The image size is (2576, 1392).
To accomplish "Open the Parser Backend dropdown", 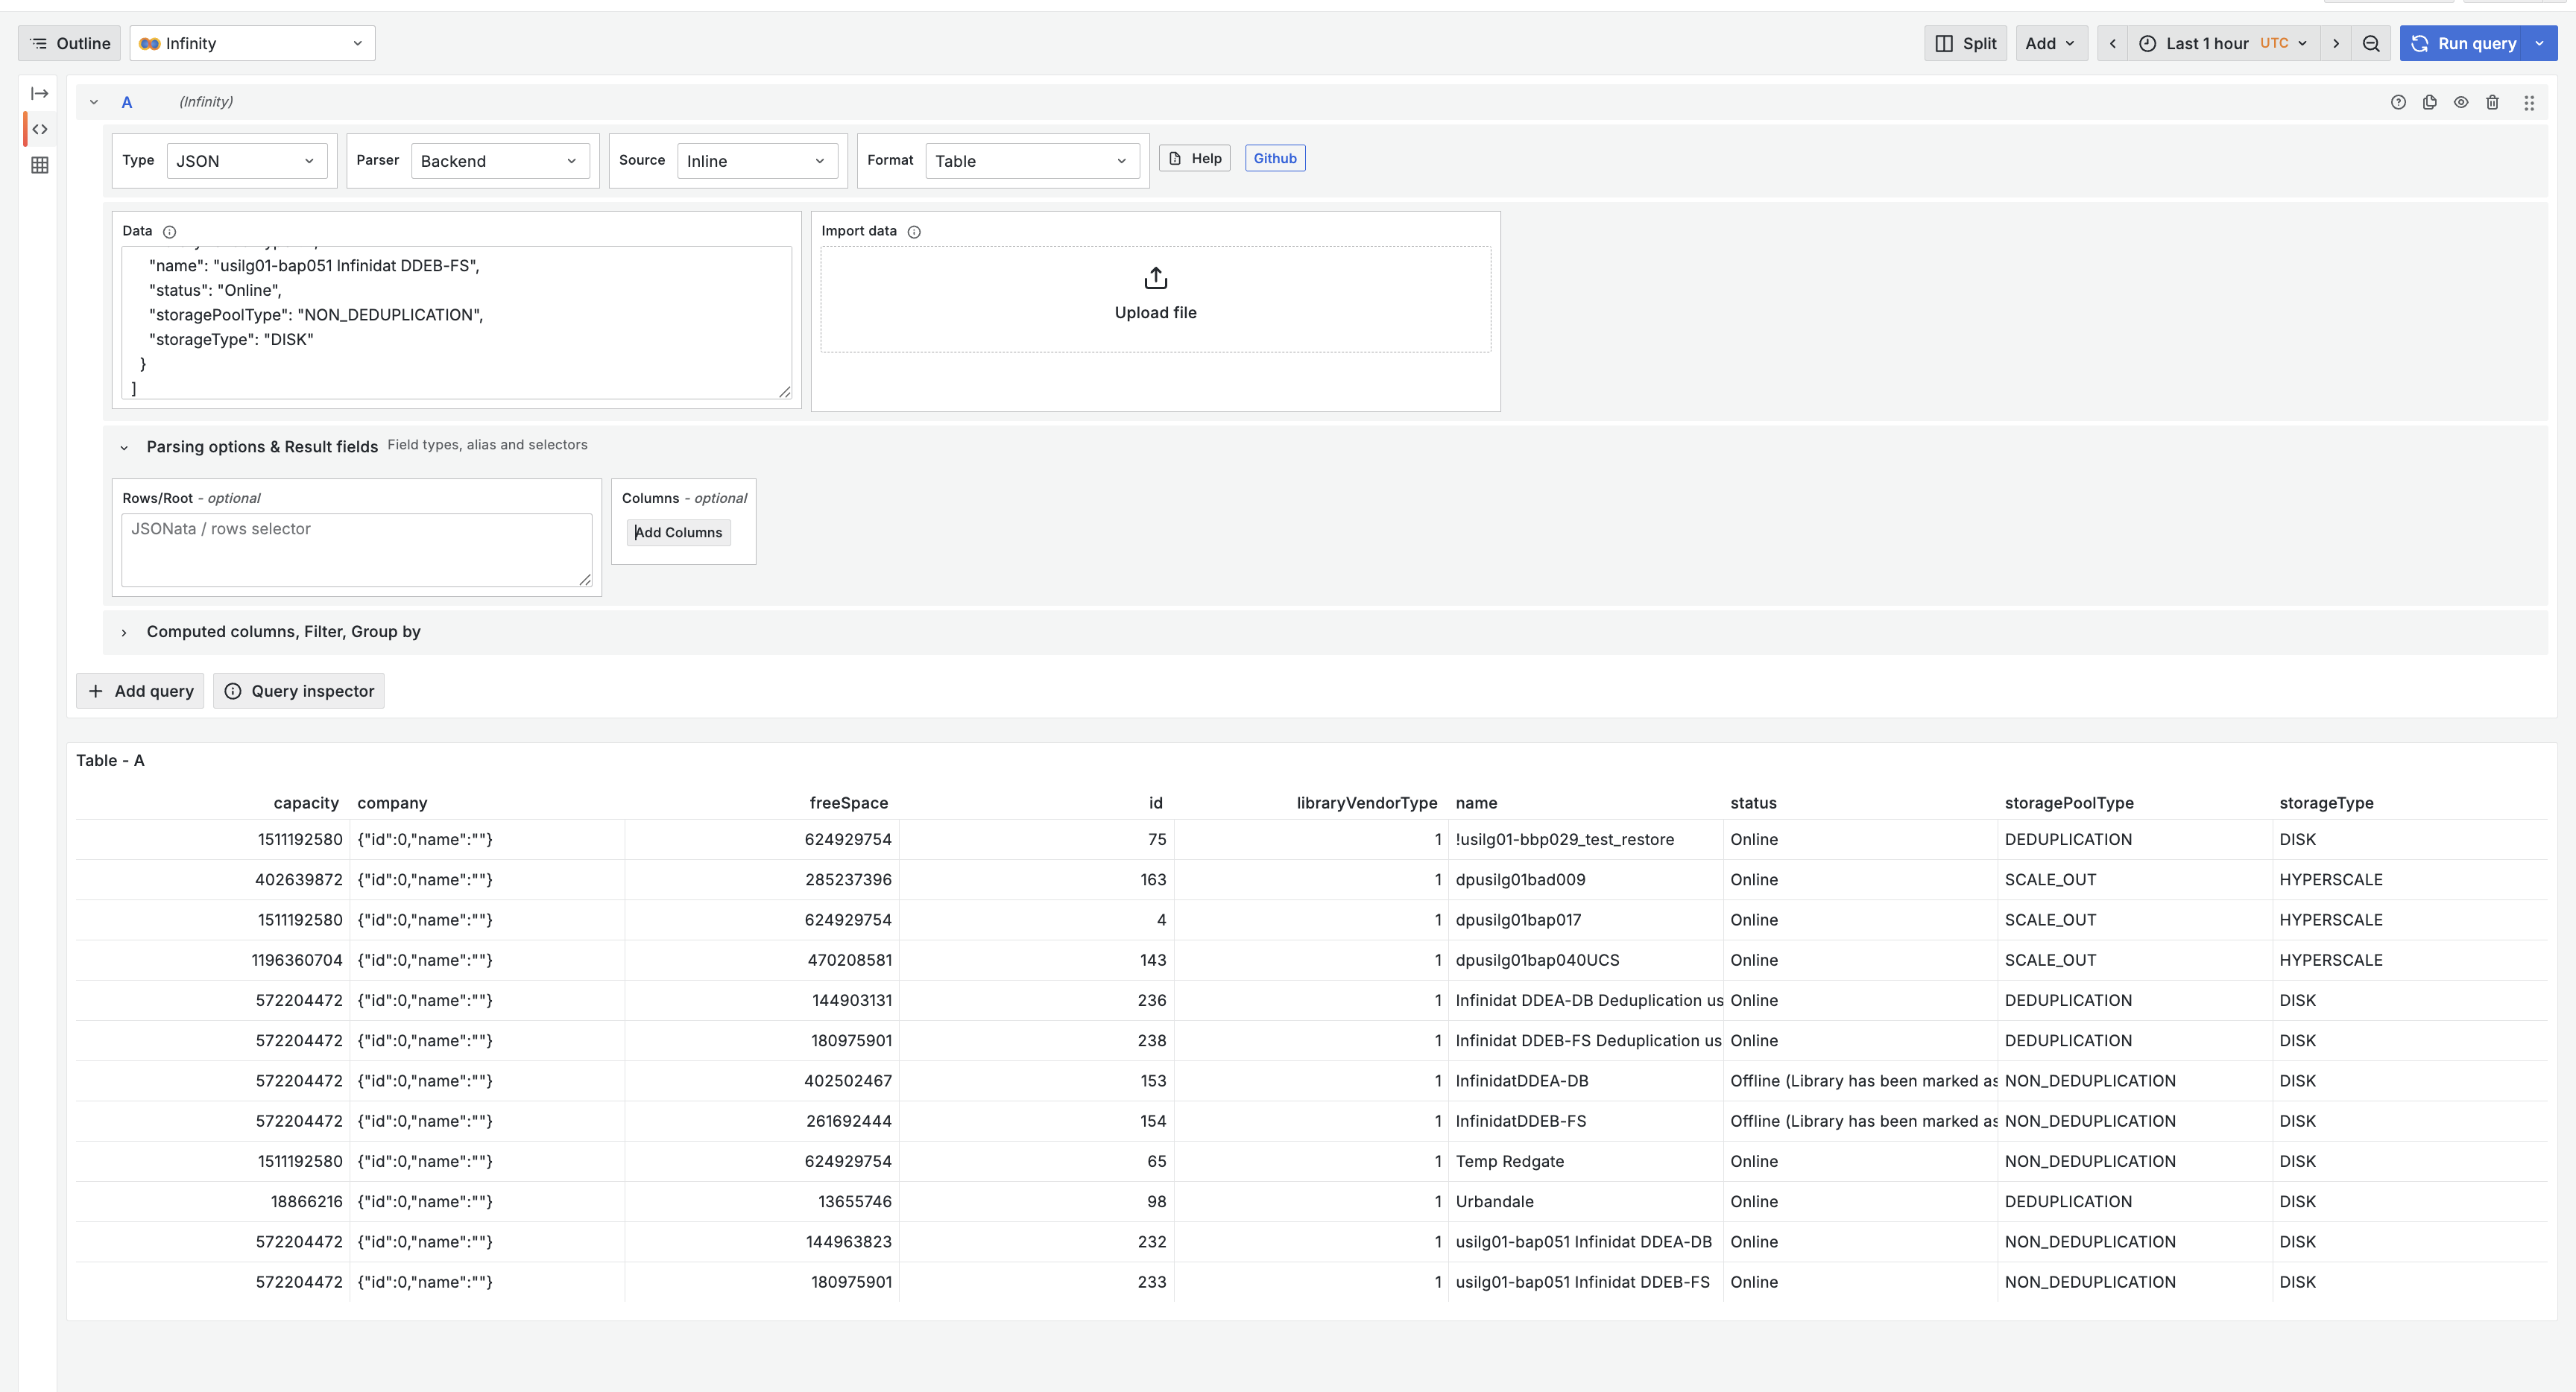I will coord(499,161).
